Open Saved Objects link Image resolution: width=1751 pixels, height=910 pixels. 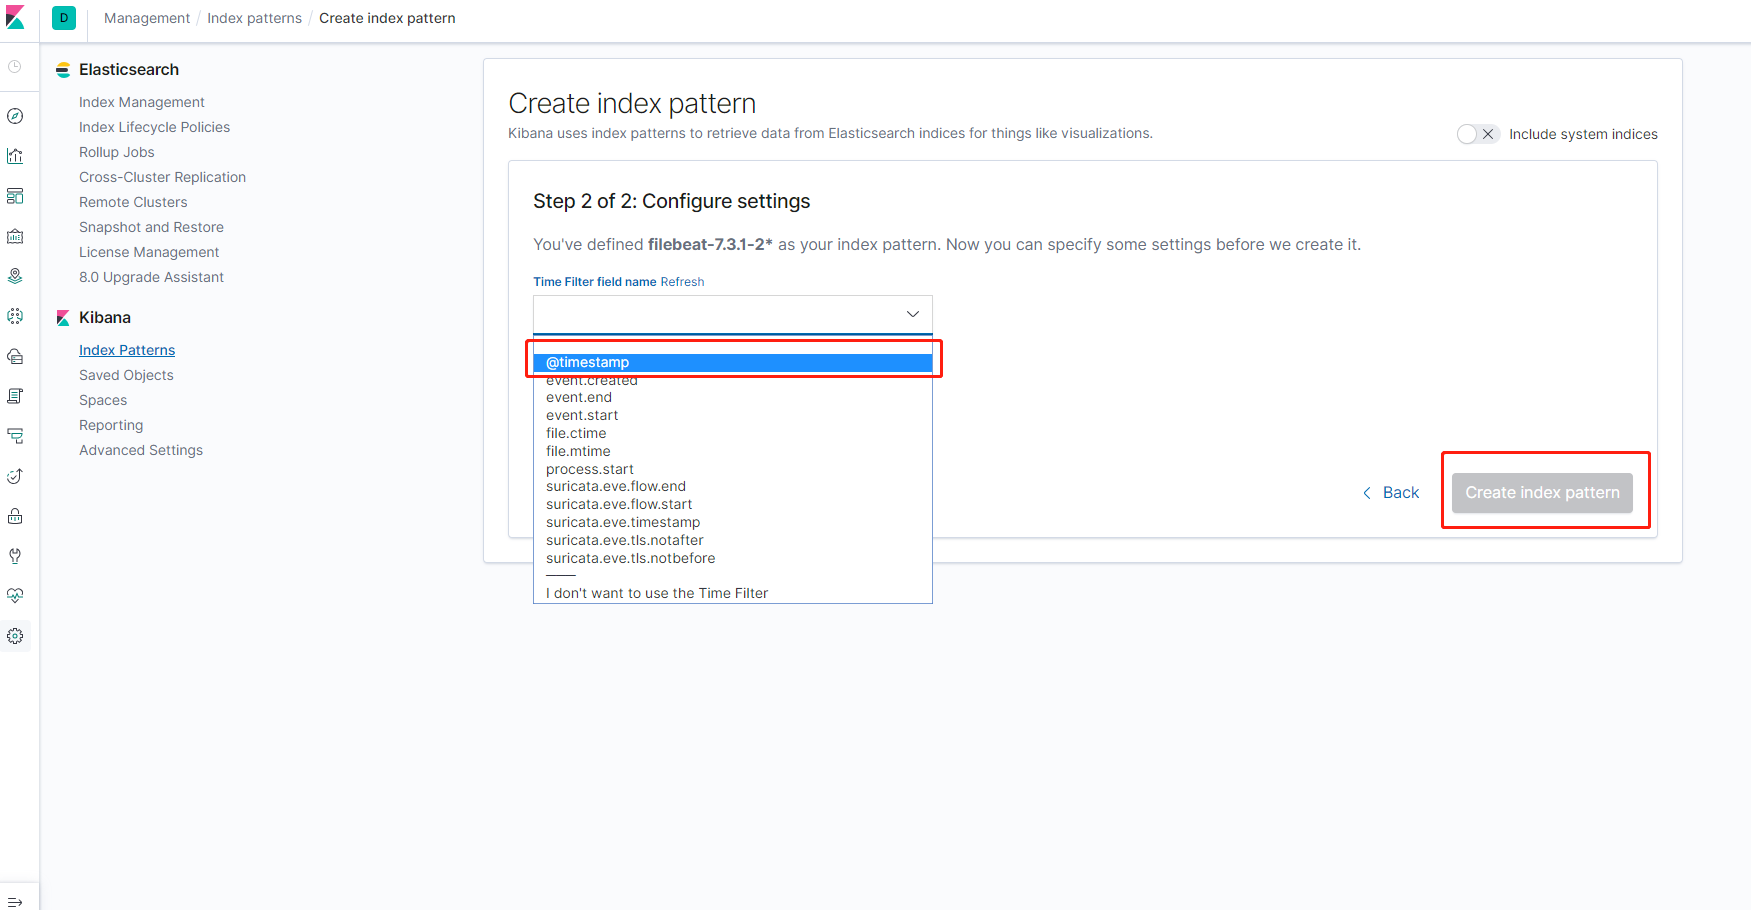click(x=126, y=375)
